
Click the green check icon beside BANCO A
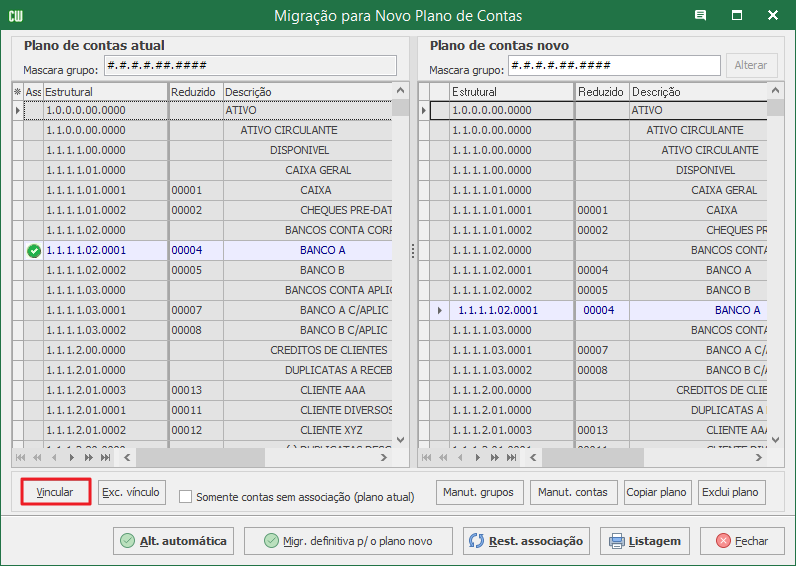tap(34, 251)
